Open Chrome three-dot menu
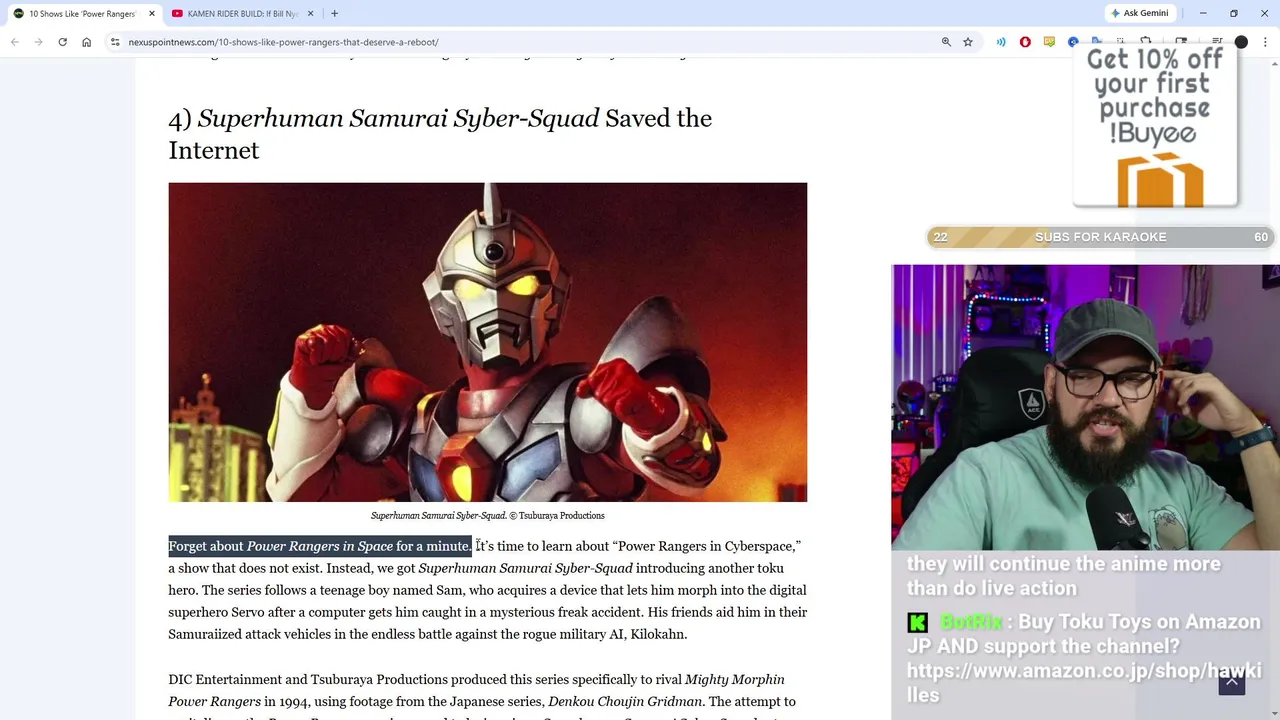1280x720 pixels. [x=1265, y=42]
